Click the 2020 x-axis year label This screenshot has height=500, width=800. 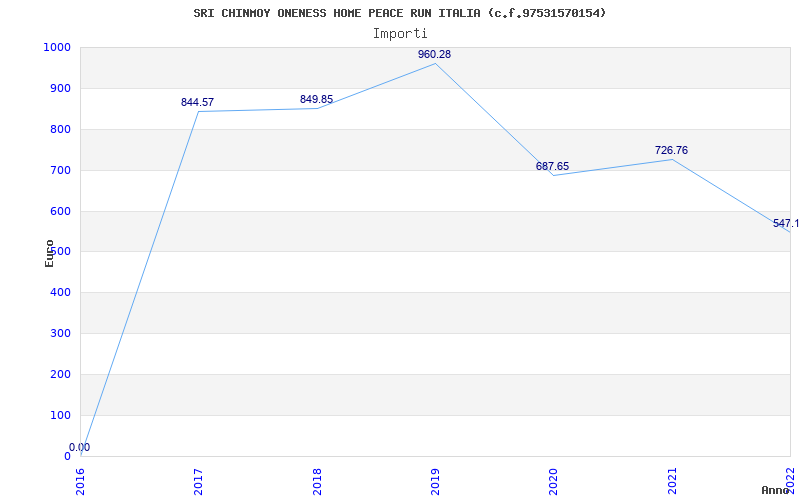(x=554, y=482)
